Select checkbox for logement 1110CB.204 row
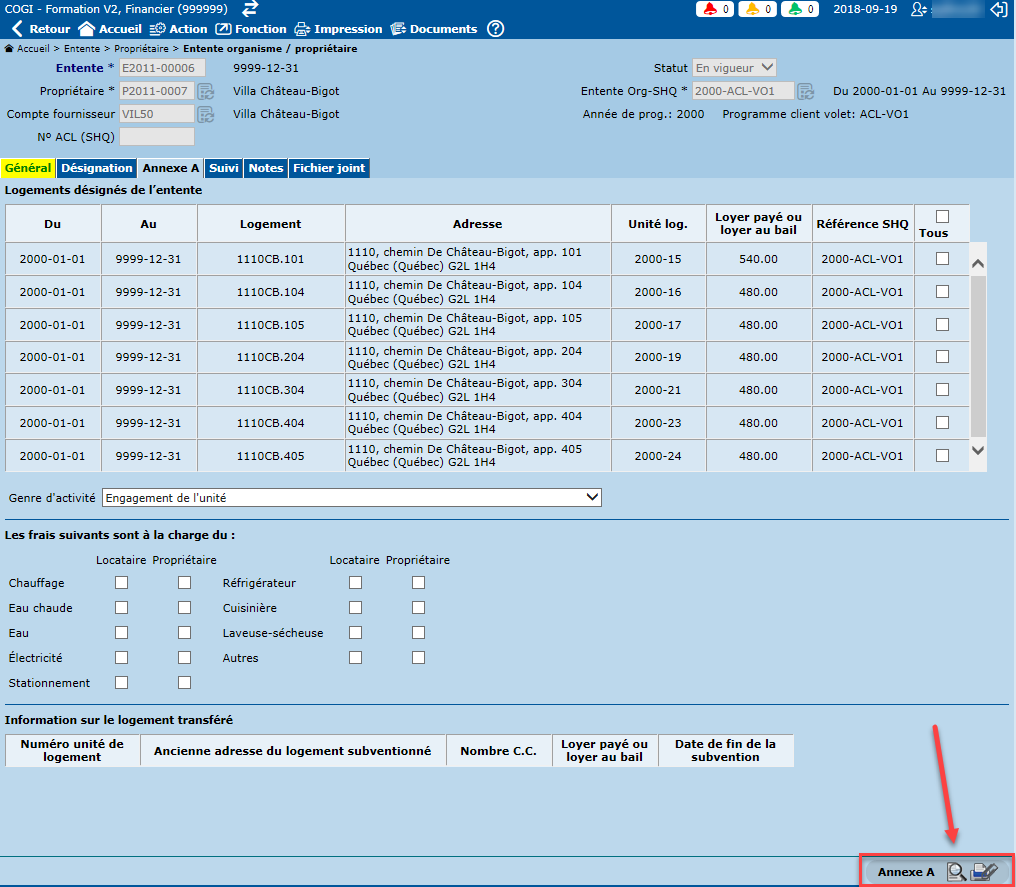Image resolution: width=1016 pixels, height=887 pixels. pyautogui.click(x=941, y=357)
